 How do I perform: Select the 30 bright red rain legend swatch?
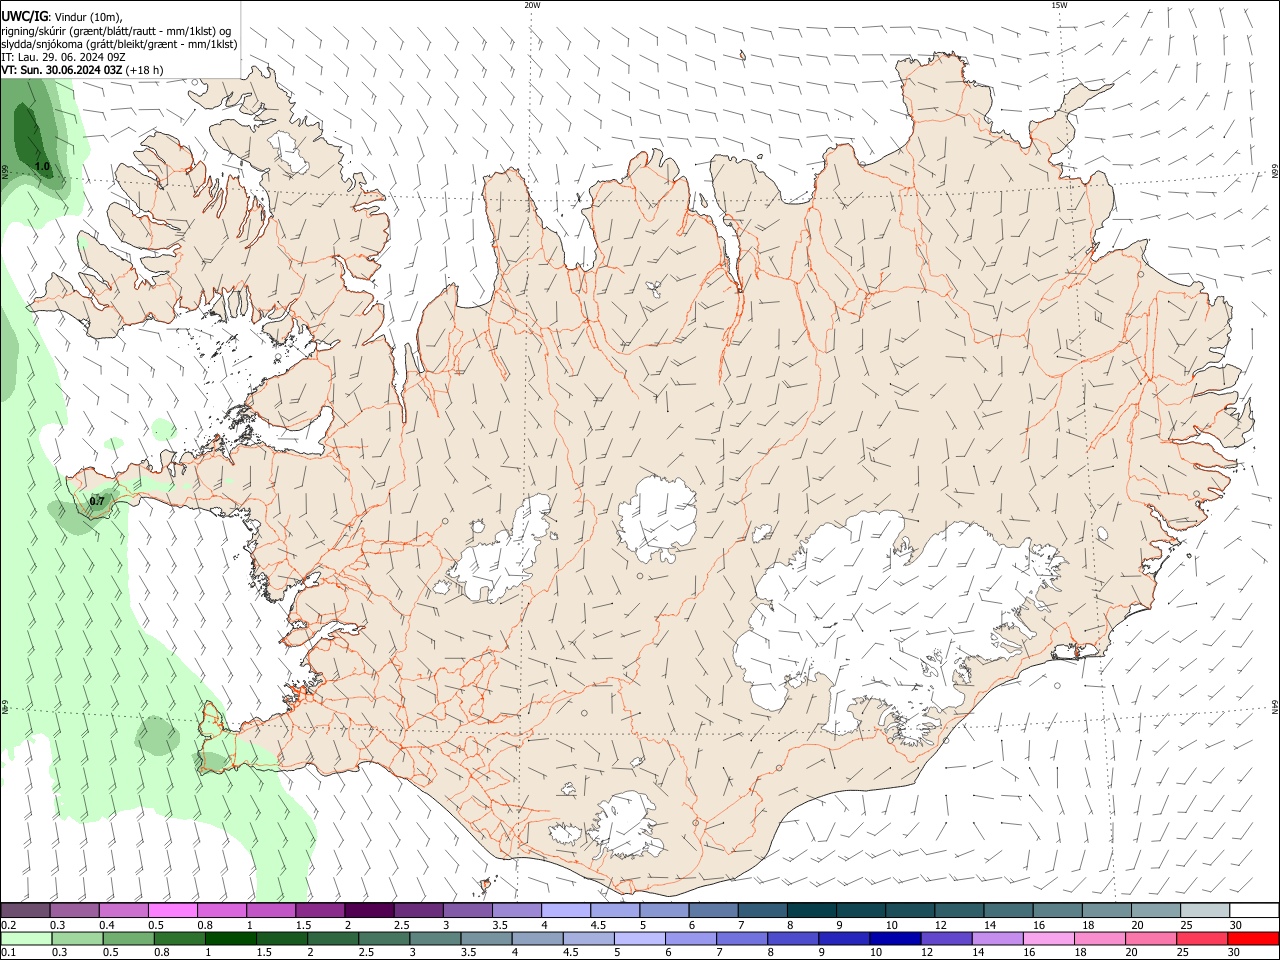point(1253,939)
